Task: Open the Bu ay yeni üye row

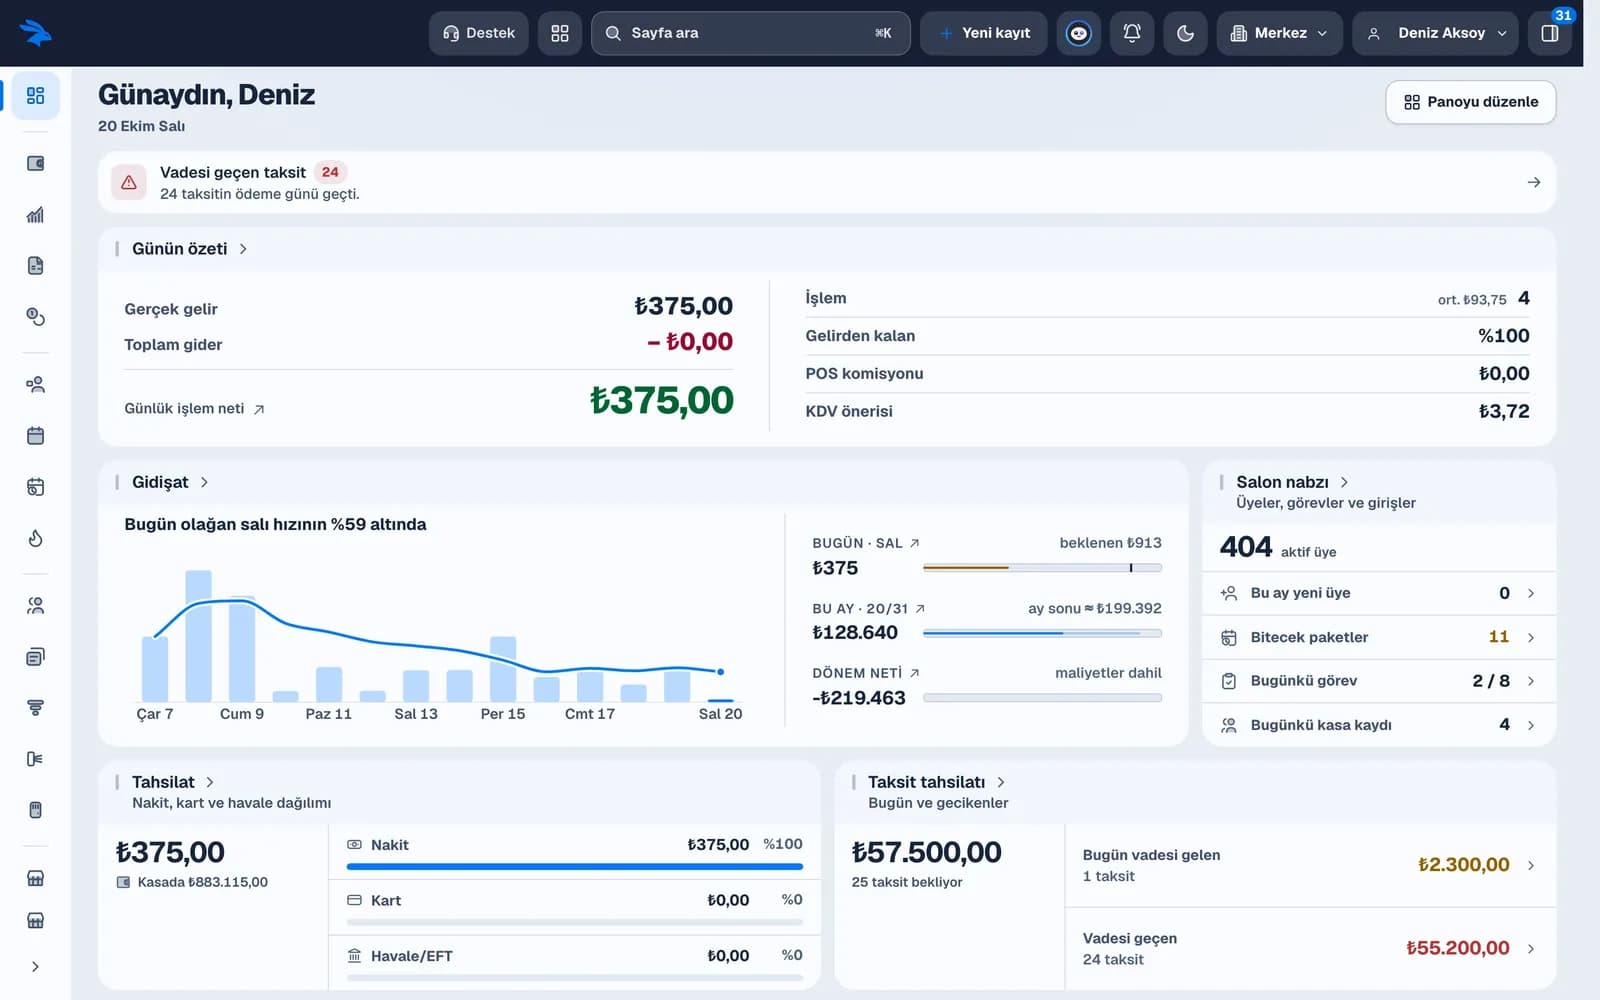Action: coord(1379,593)
